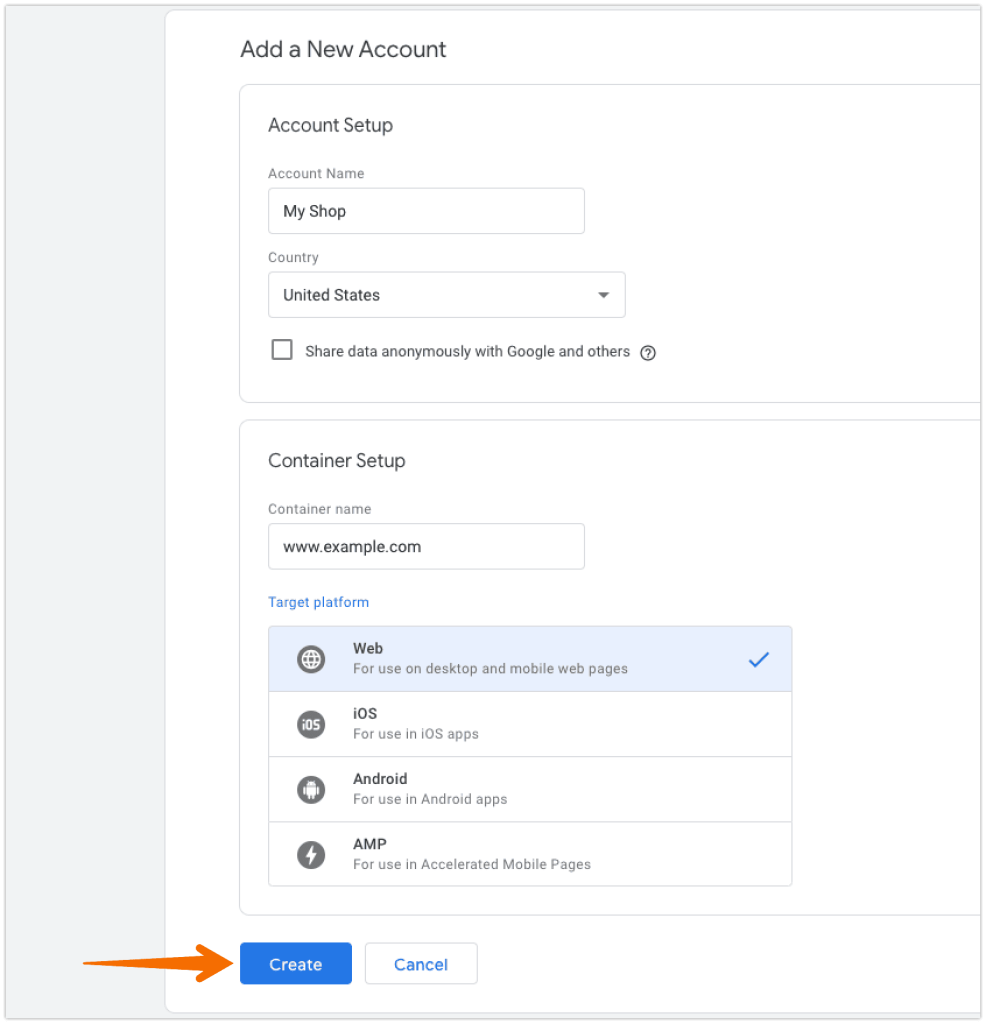Click the blue checkmark beside Web
The height and width of the screenshot is (1024, 986).
759,658
